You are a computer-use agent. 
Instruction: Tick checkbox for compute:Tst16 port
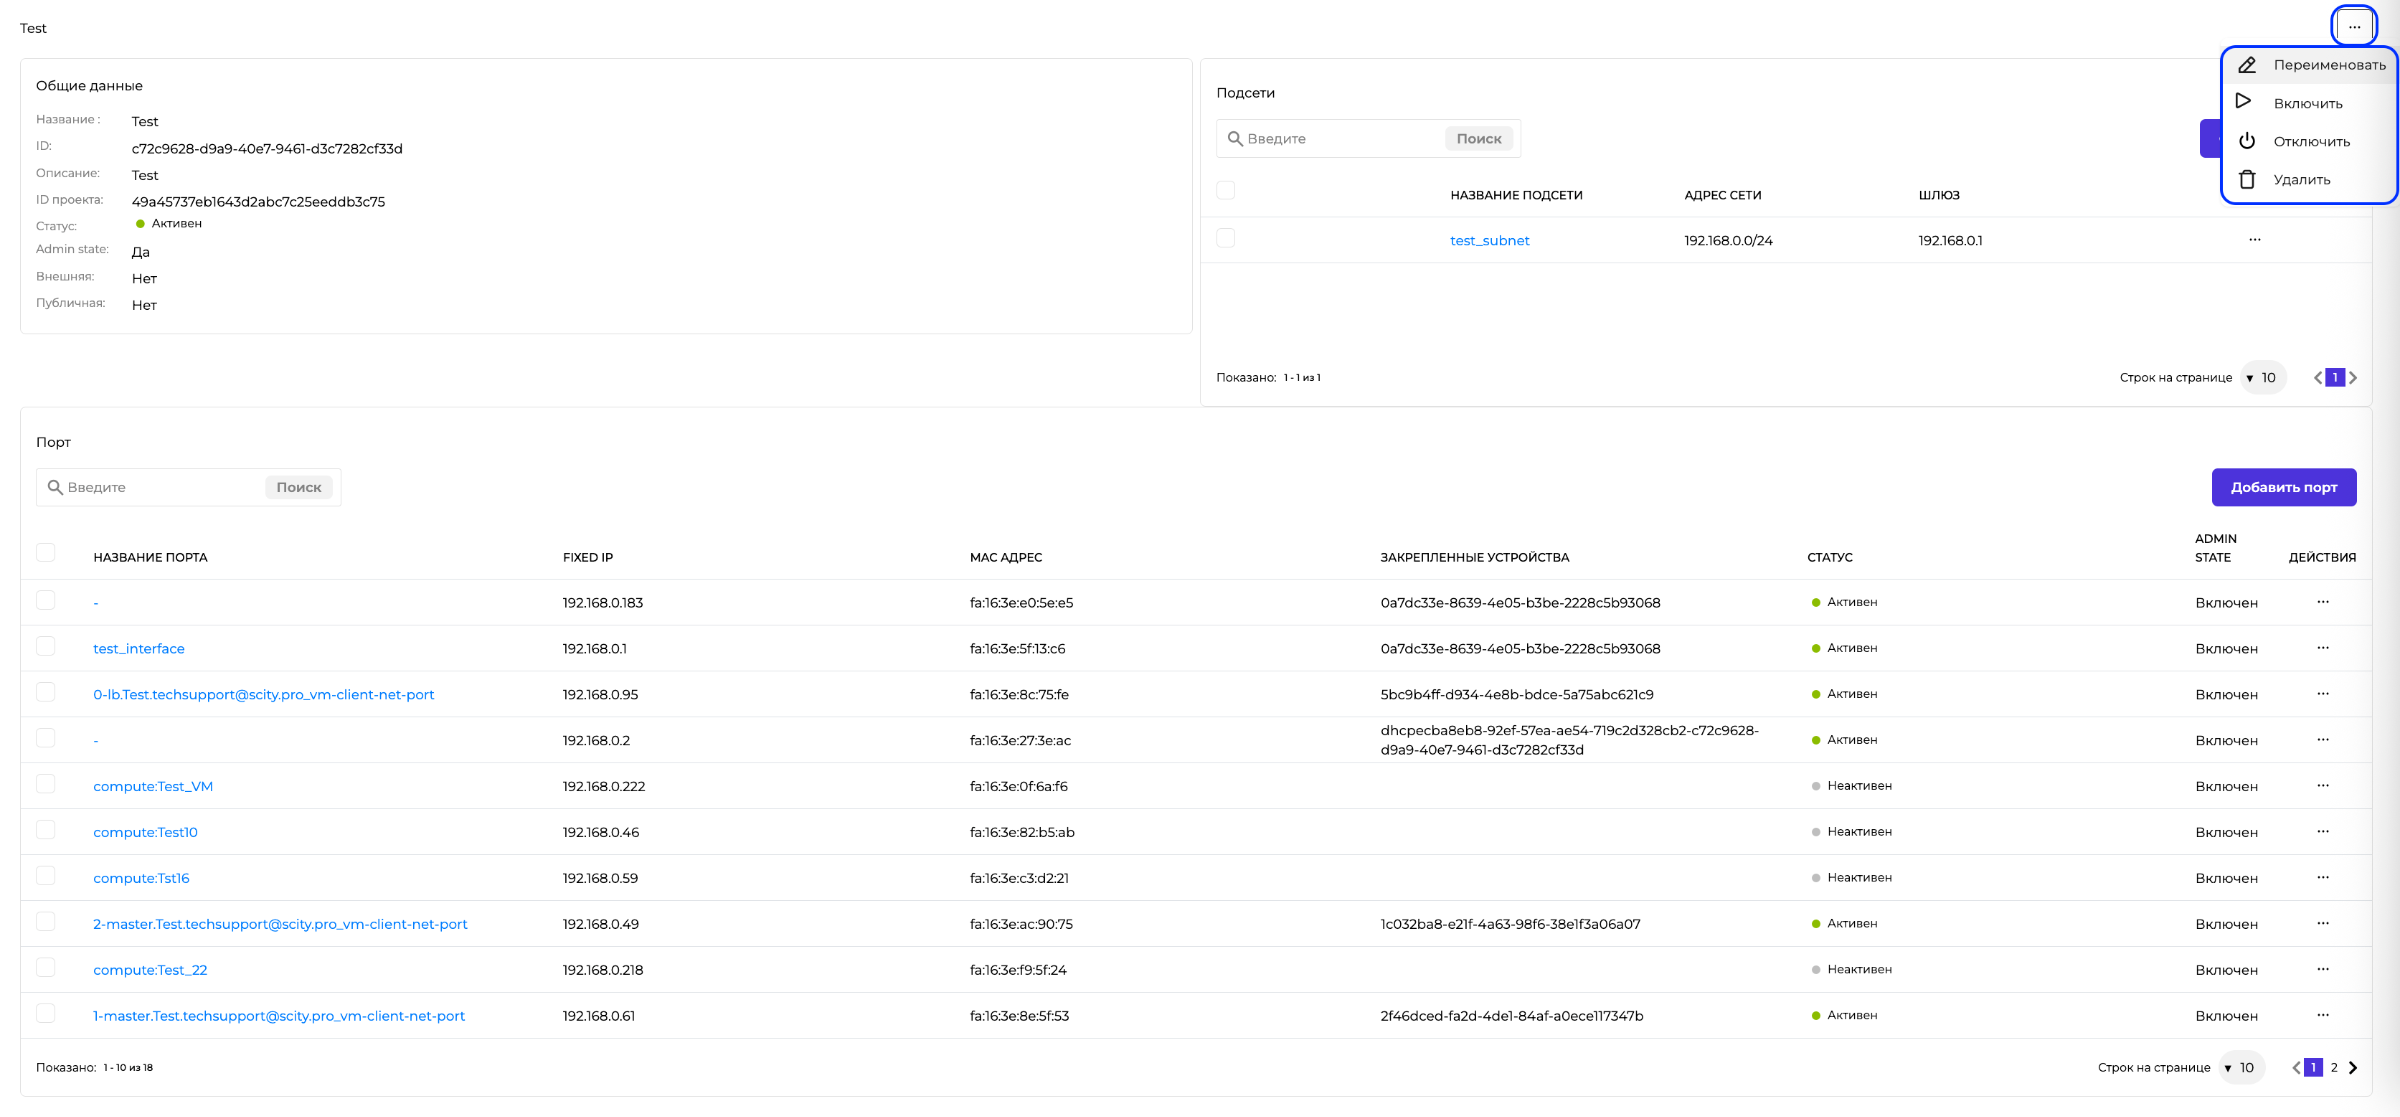46,876
